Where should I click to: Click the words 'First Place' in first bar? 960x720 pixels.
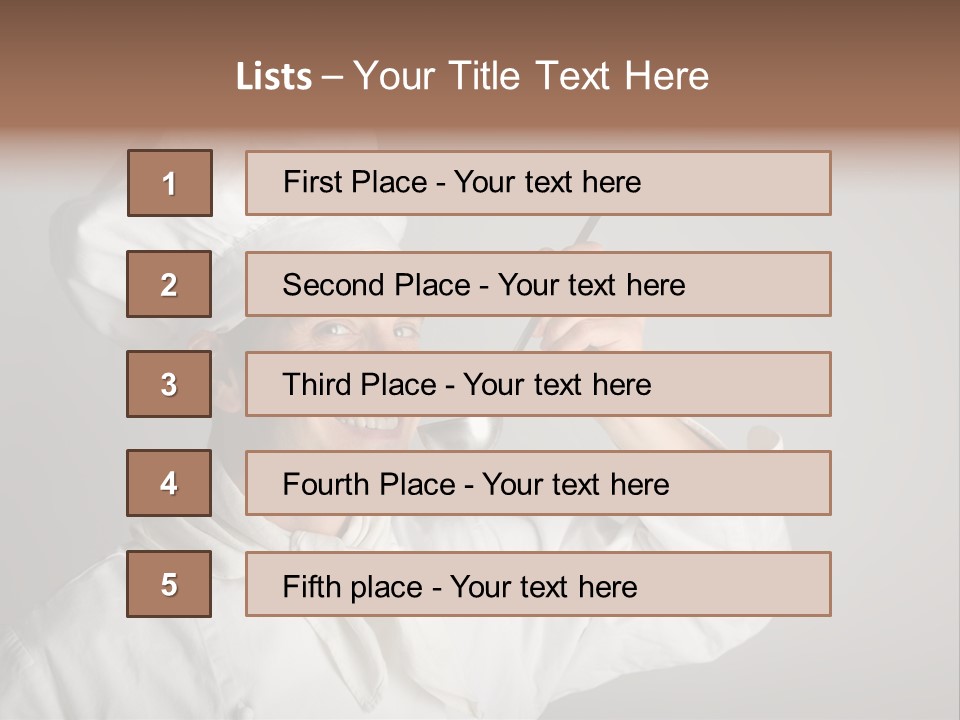(355, 182)
